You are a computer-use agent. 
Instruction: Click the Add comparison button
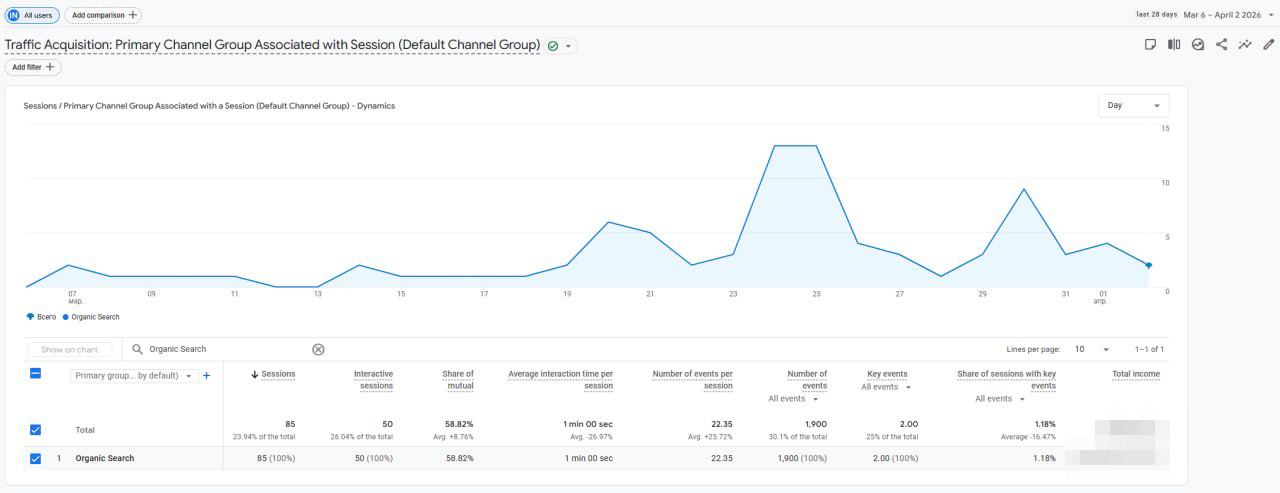pos(103,15)
